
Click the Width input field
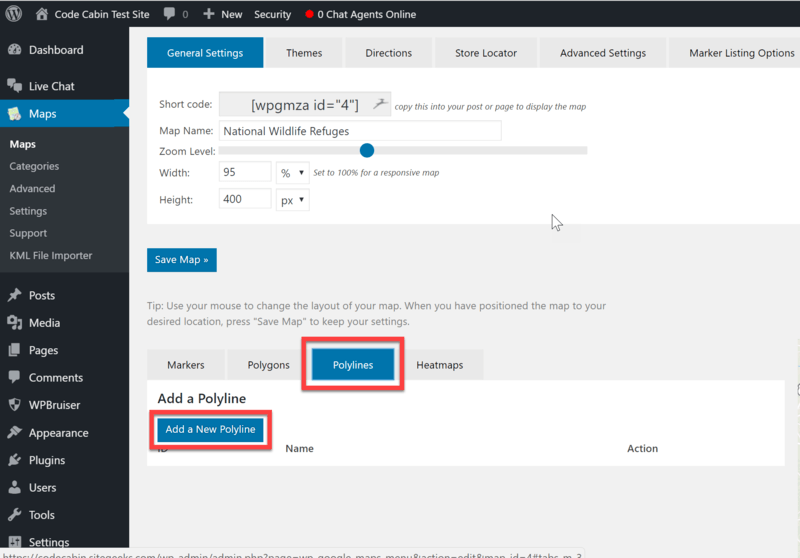click(x=245, y=172)
